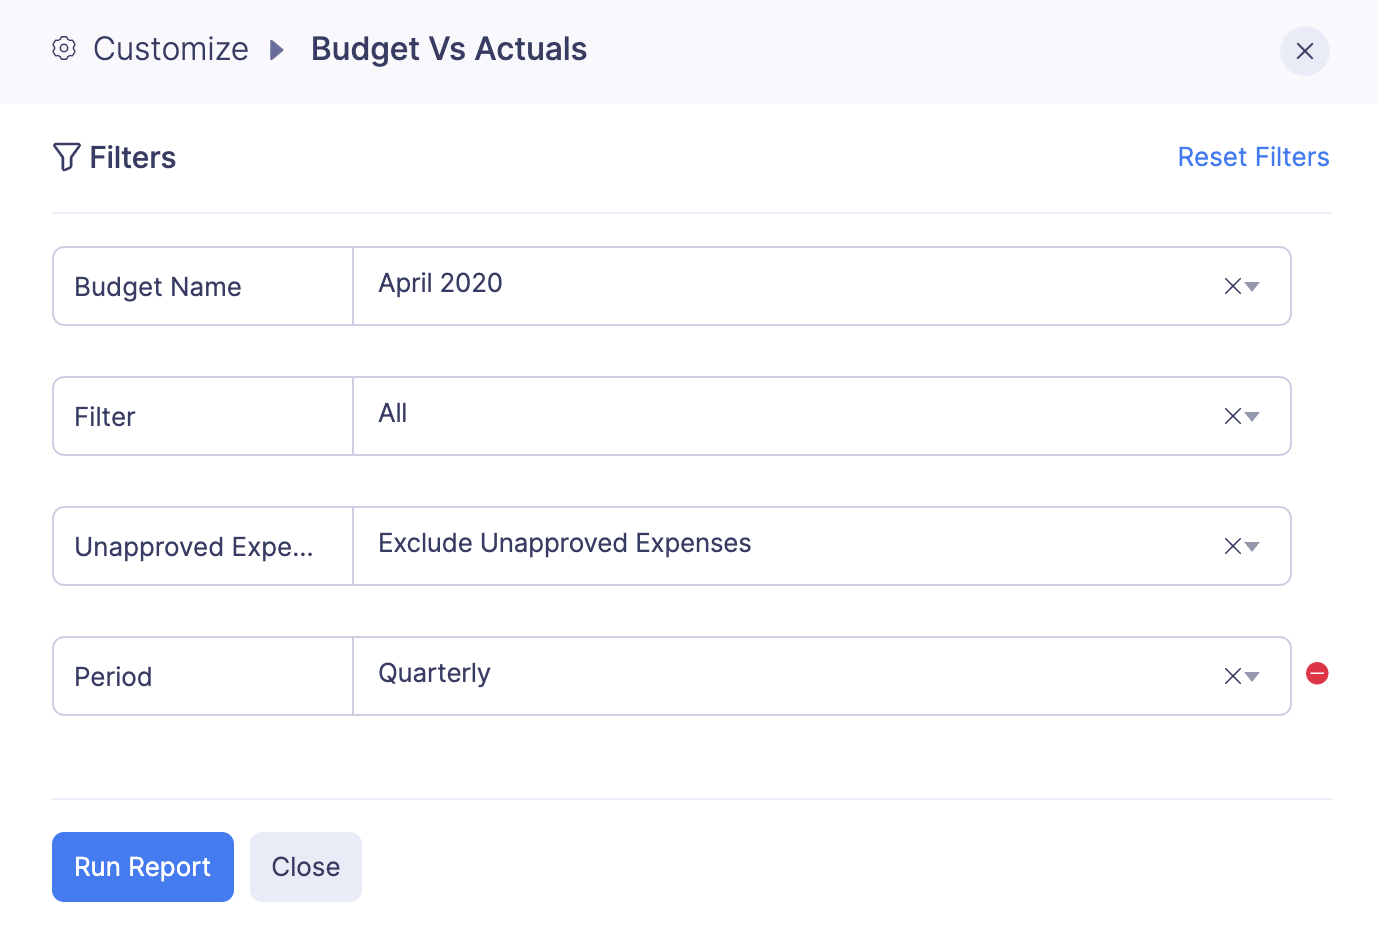Click the Filters funnel icon
This screenshot has width=1378, height=932.
(x=66, y=157)
